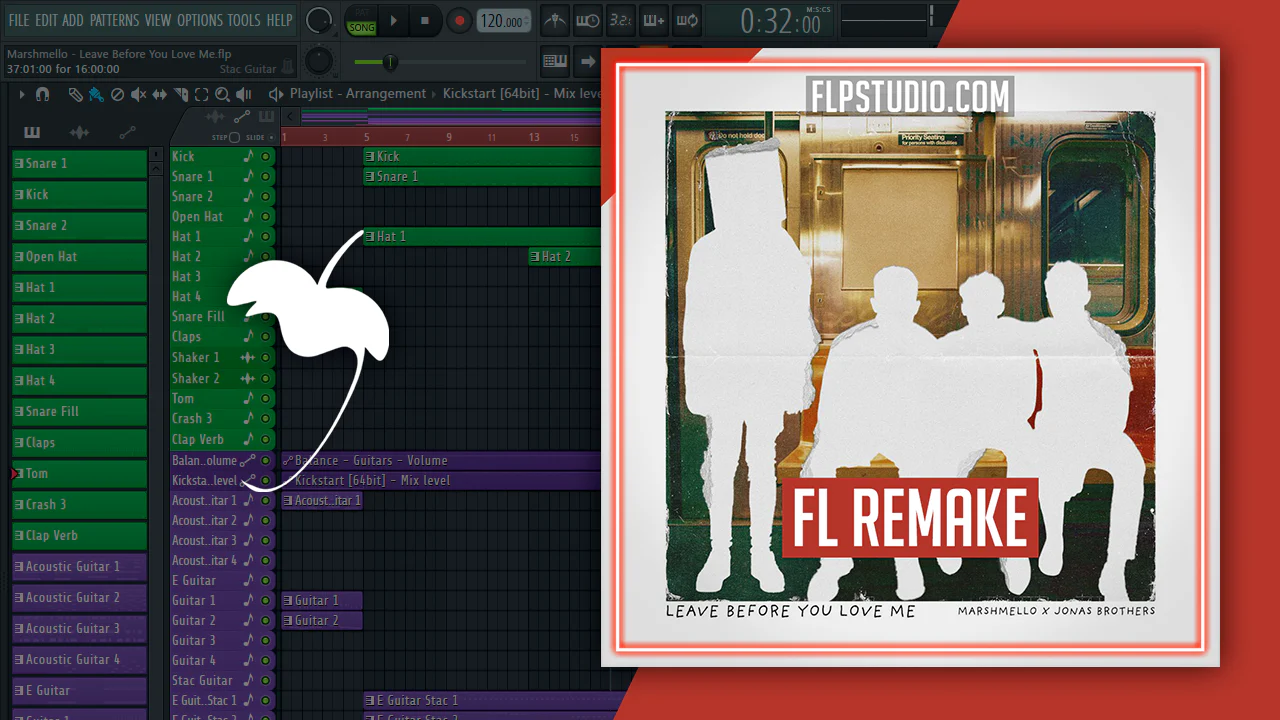Select Acoustic Guitar 1 pattern in the picker

click(x=79, y=566)
